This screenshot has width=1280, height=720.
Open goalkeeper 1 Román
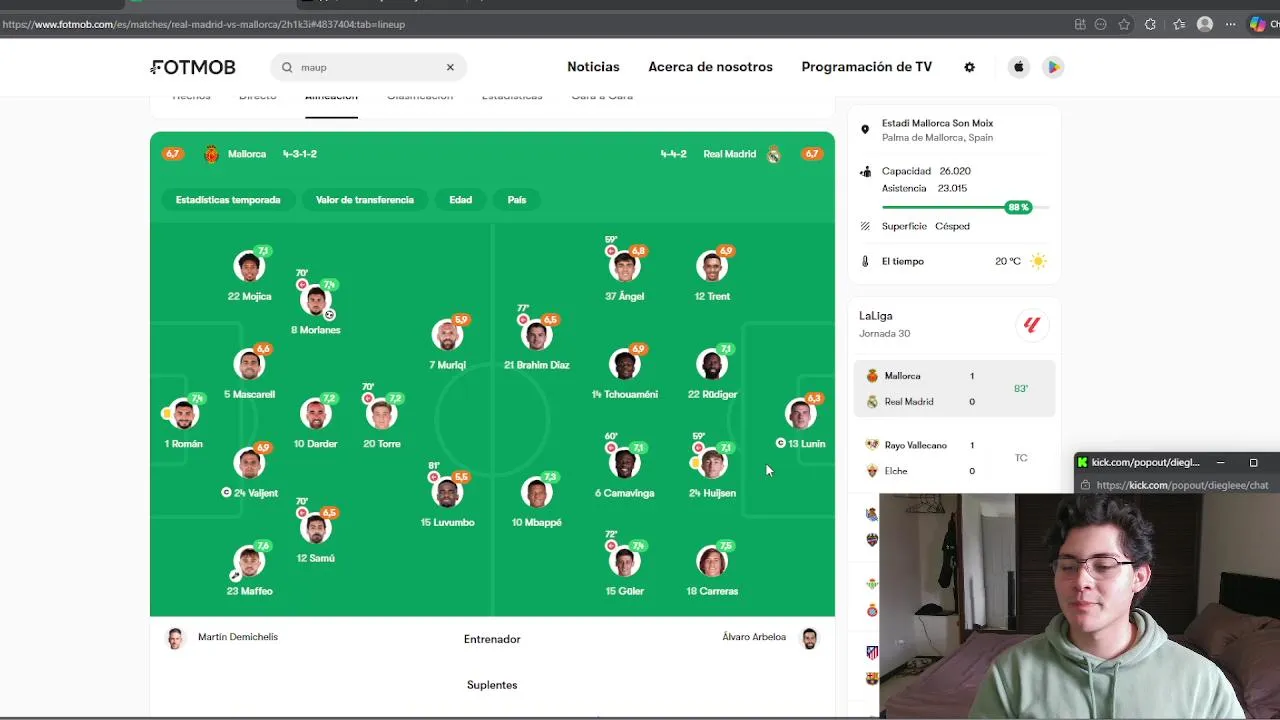pyautogui.click(x=184, y=422)
